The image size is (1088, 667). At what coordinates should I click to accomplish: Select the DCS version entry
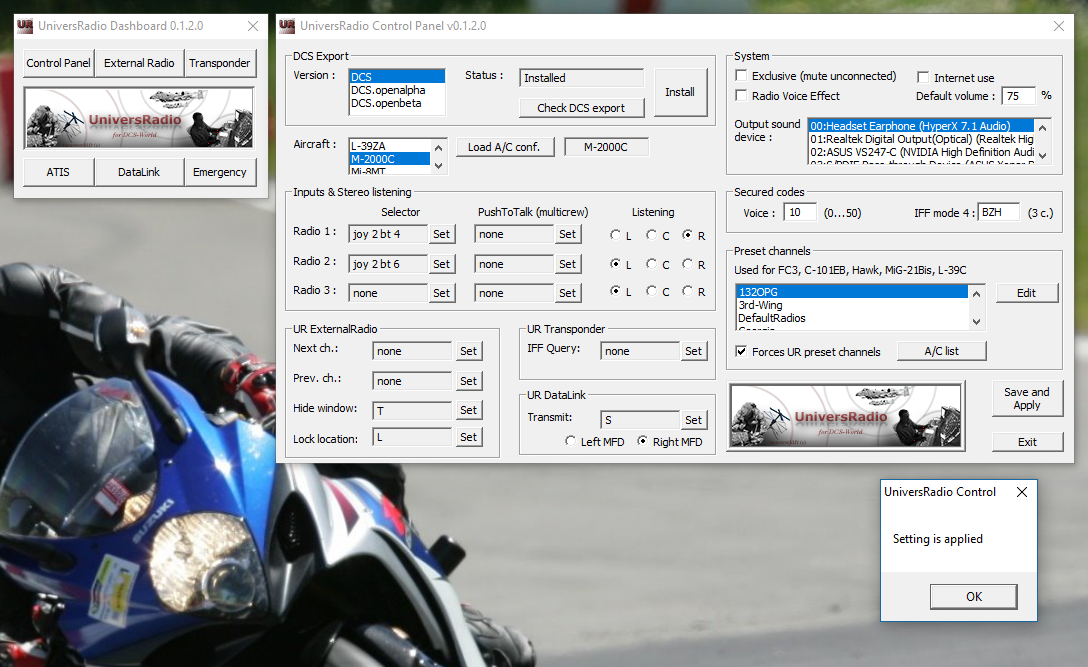(397, 77)
